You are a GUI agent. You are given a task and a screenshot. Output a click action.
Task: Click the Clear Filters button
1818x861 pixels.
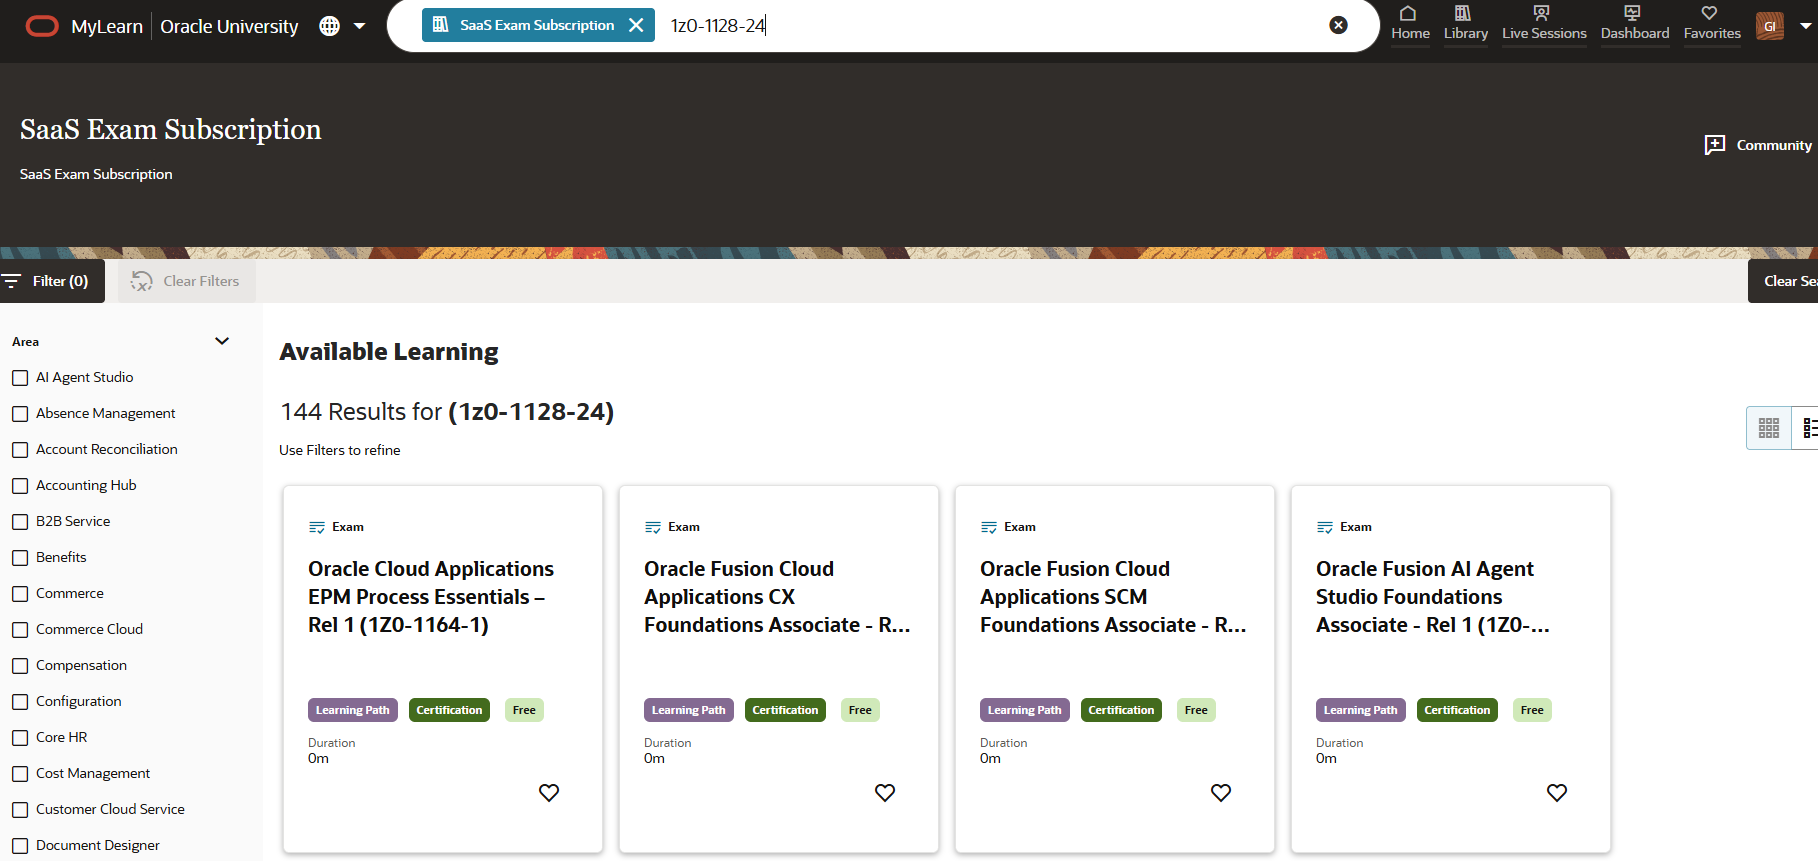coord(187,281)
